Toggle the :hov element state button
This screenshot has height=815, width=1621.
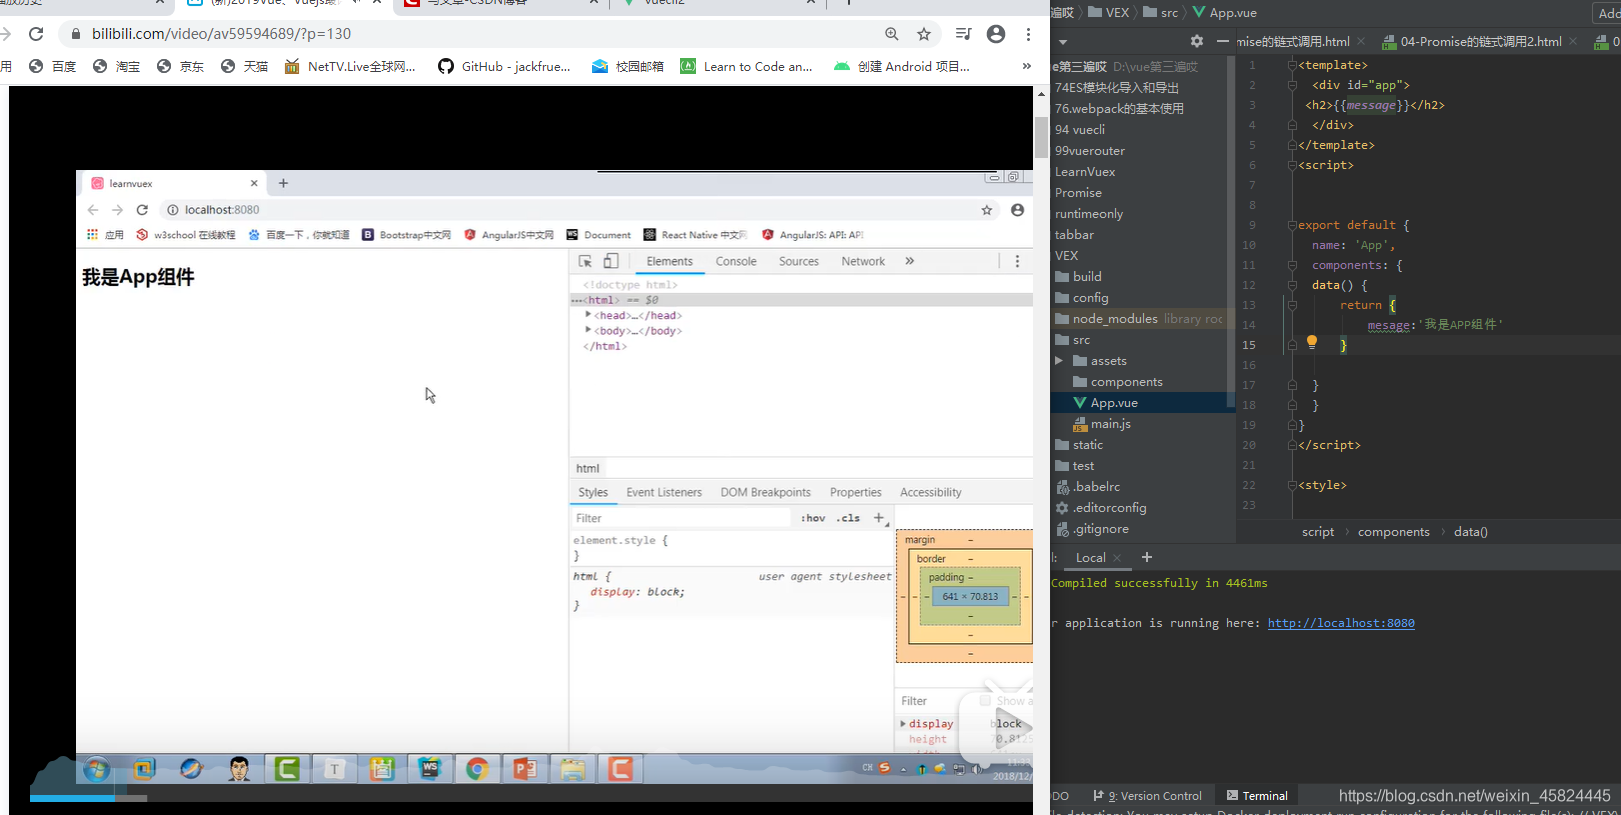tap(814, 518)
